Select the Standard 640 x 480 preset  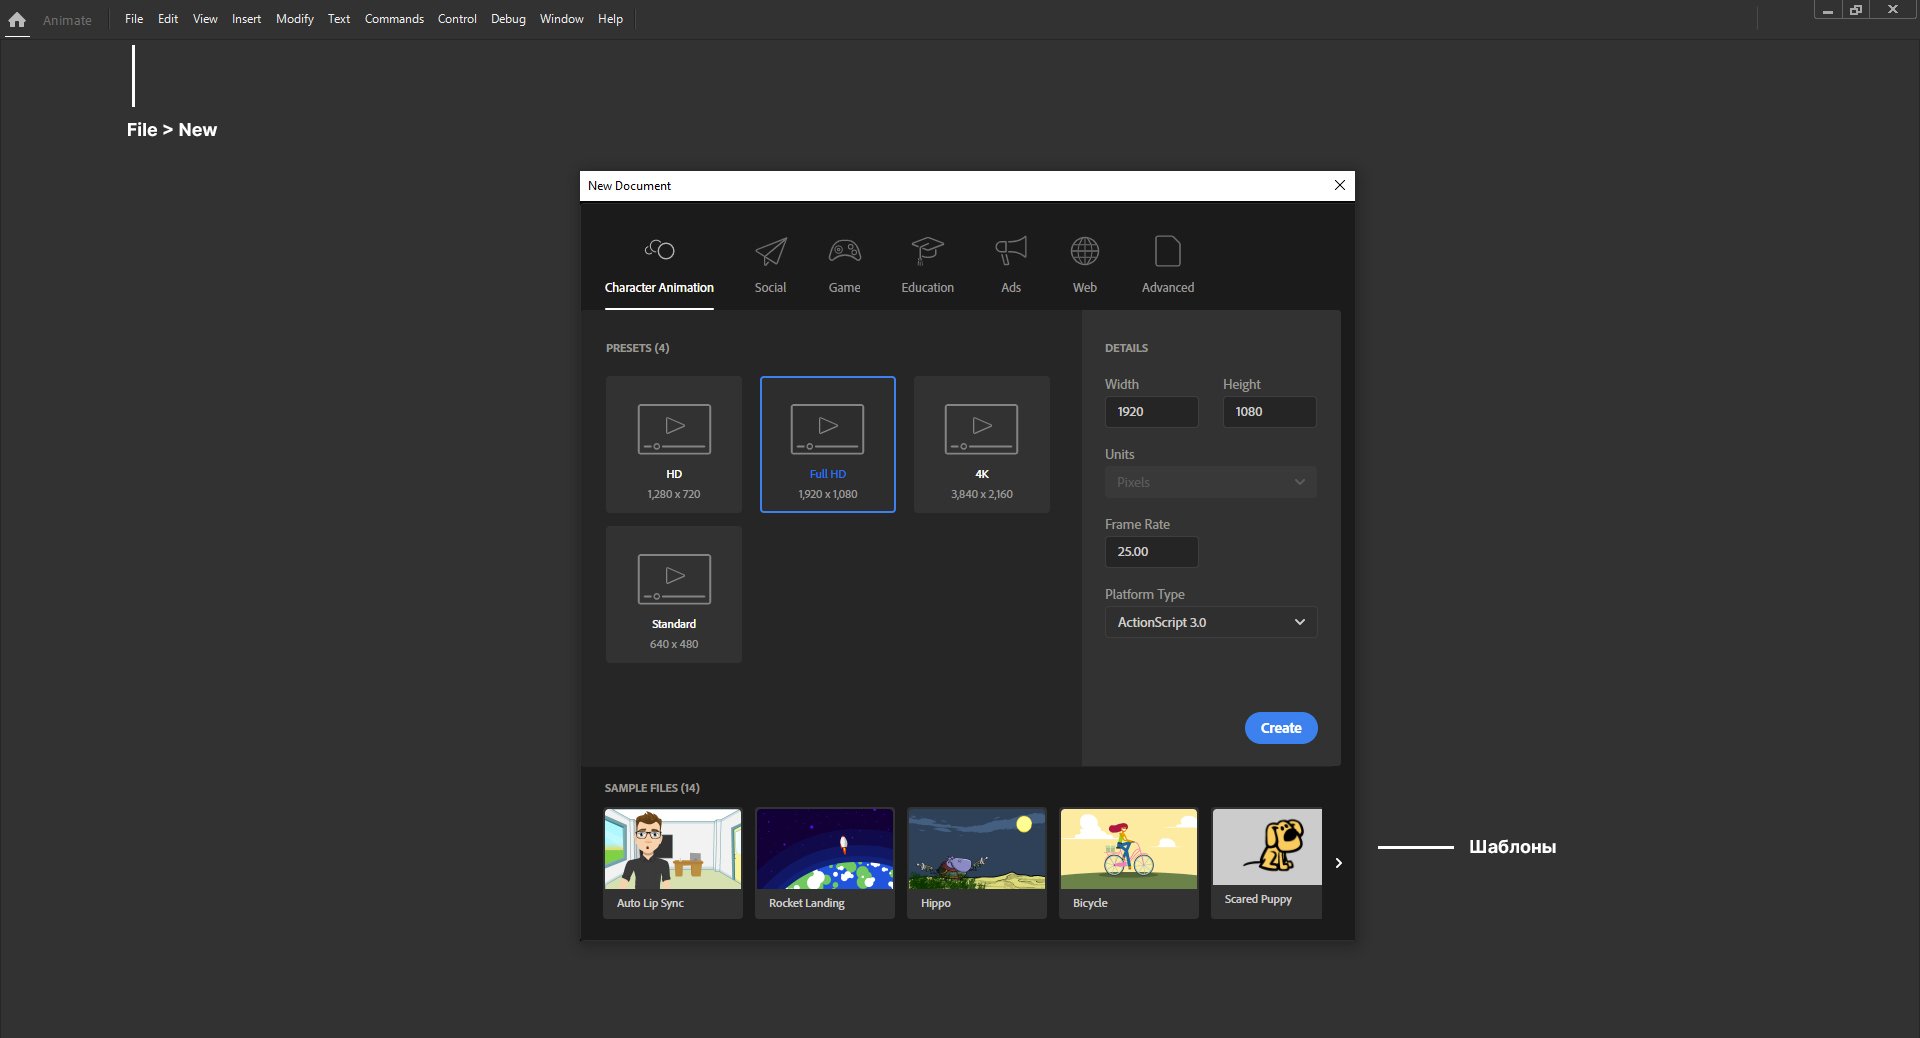pyautogui.click(x=674, y=594)
